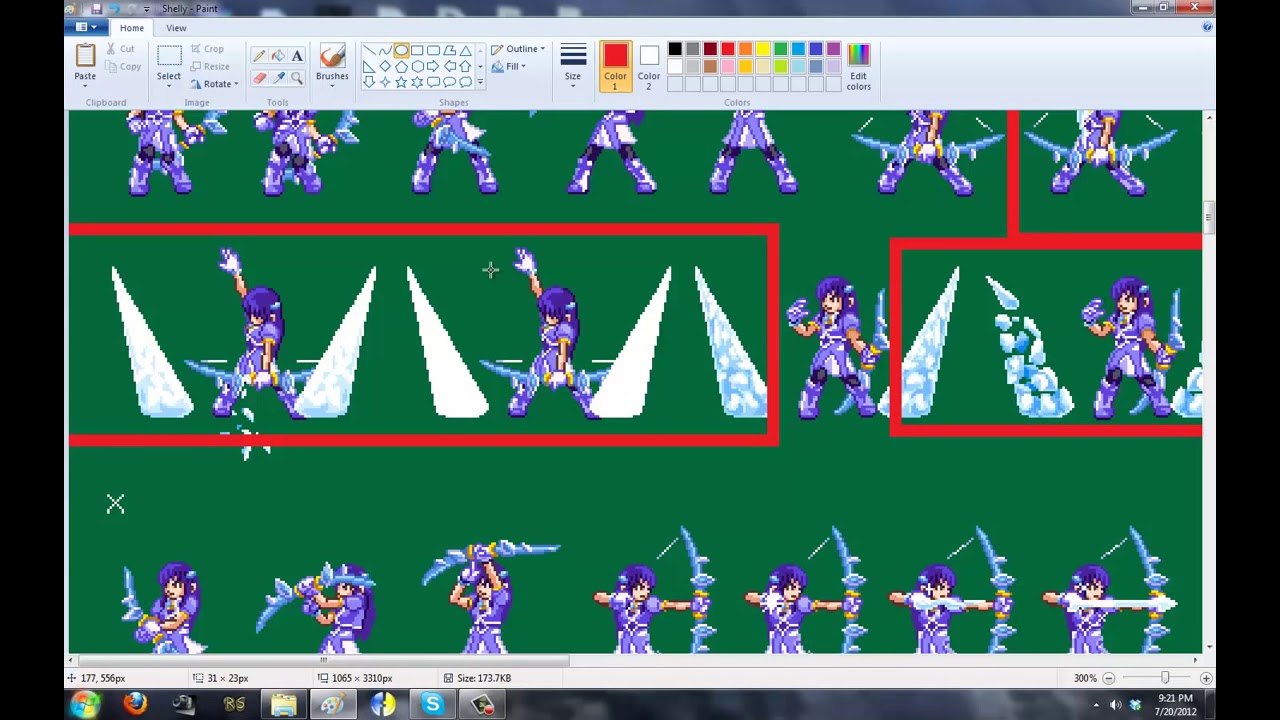The height and width of the screenshot is (720, 1280).
Task: Click the Copy button
Action: point(122,67)
